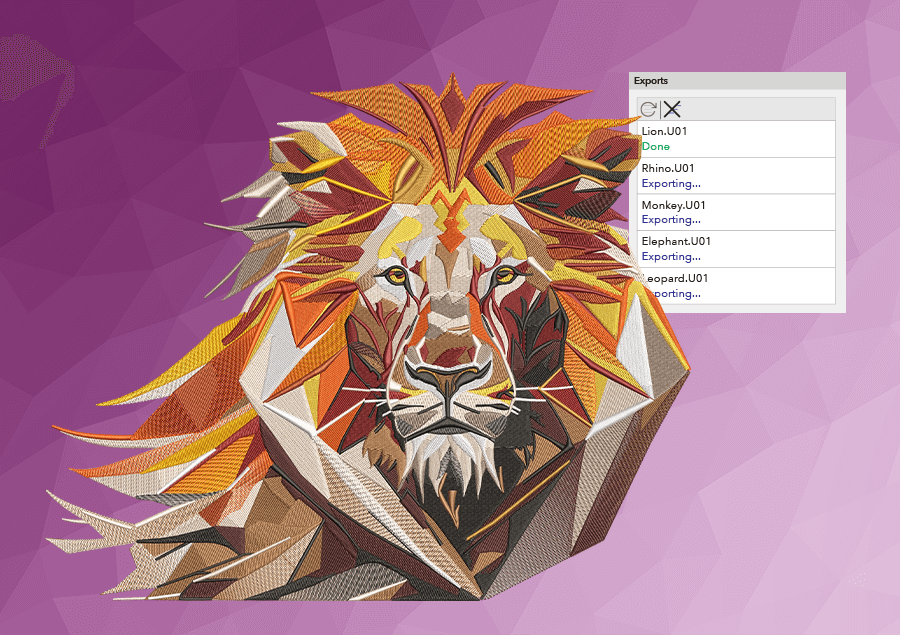Image resolution: width=900 pixels, height=635 pixels.
Task: Click empty toolbar area right of the X icon
Action: pyautogui.click(x=760, y=109)
